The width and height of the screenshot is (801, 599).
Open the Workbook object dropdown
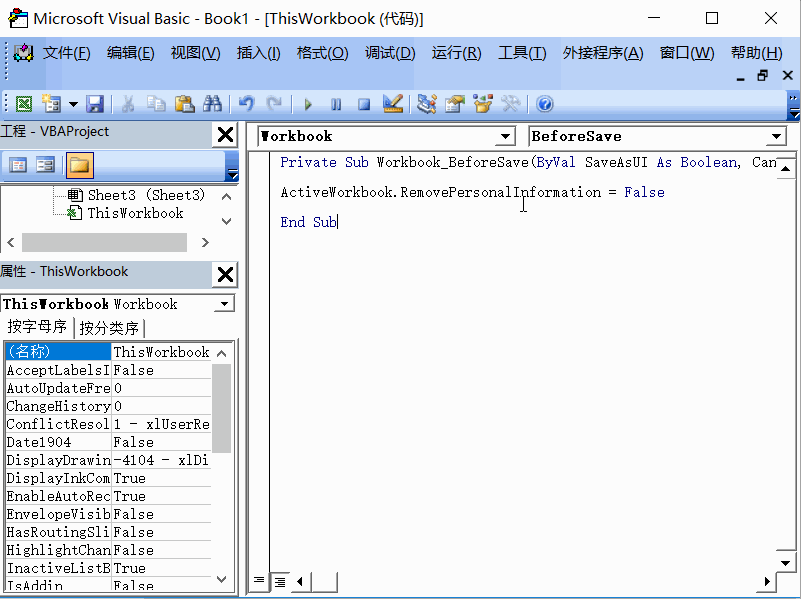[x=505, y=136]
